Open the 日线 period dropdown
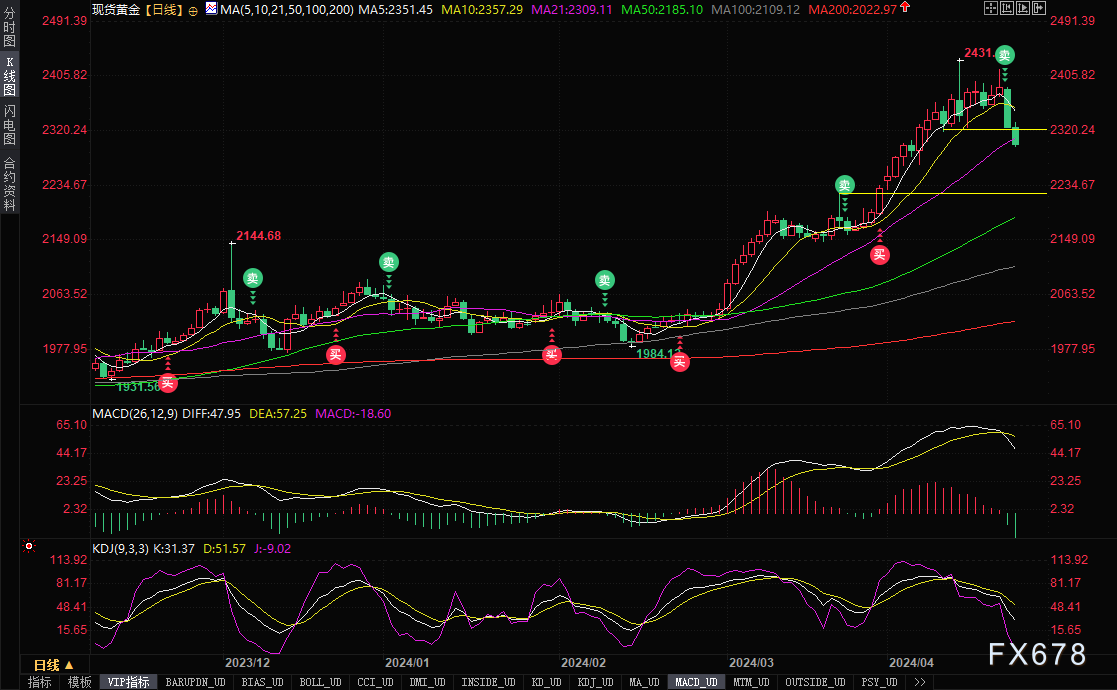The height and width of the screenshot is (690, 1117). point(53,665)
